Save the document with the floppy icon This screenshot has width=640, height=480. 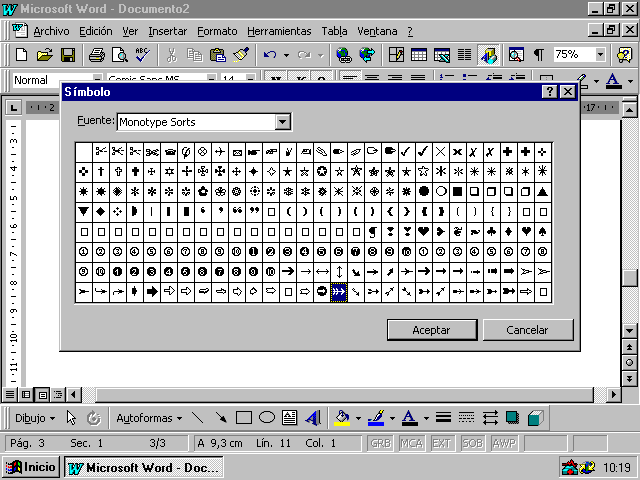(68, 55)
